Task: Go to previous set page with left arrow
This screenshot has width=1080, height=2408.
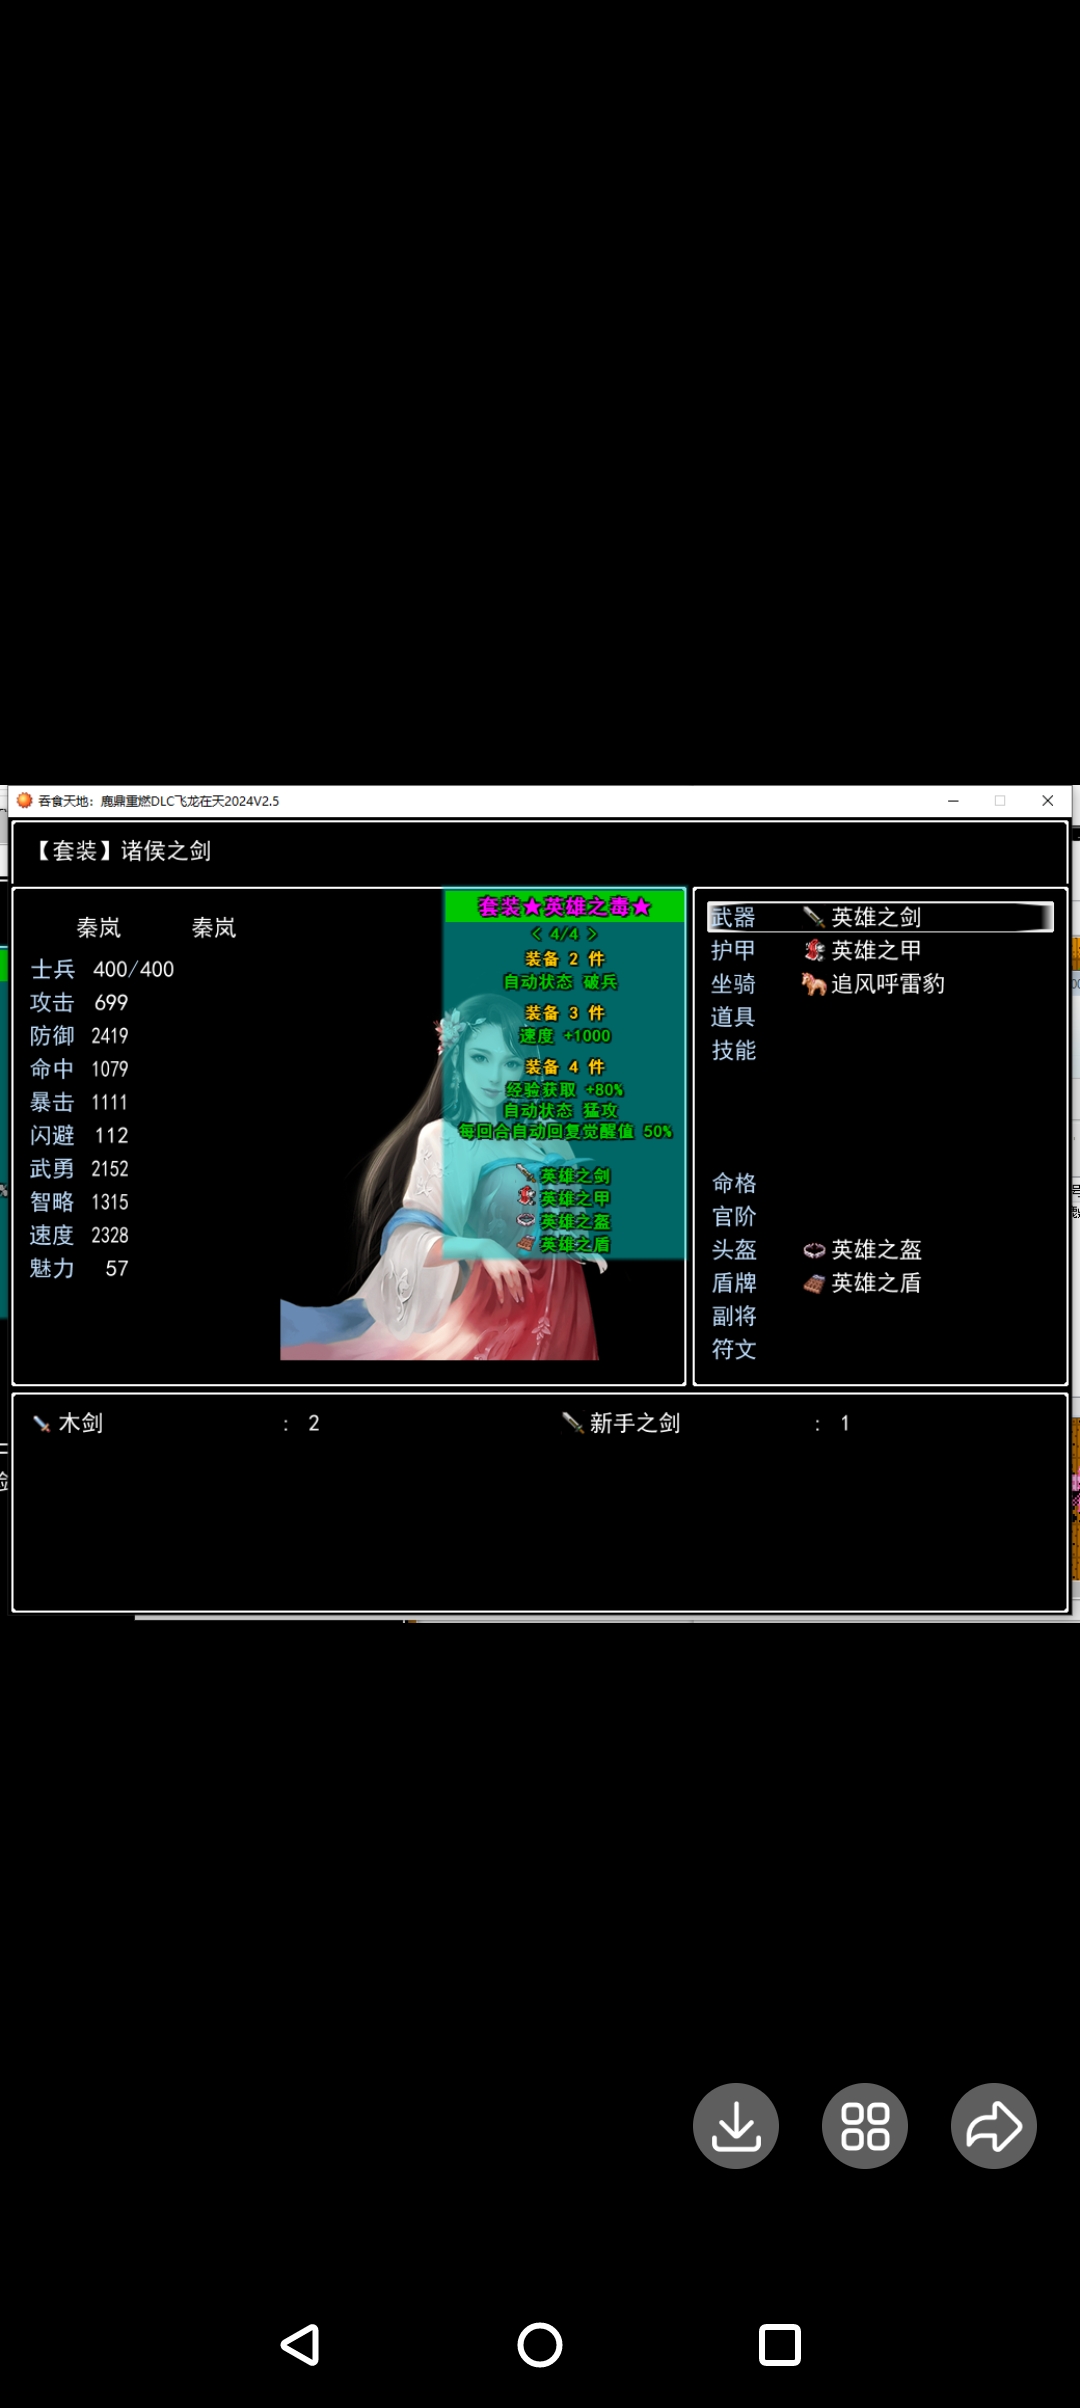Action: pos(536,933)
